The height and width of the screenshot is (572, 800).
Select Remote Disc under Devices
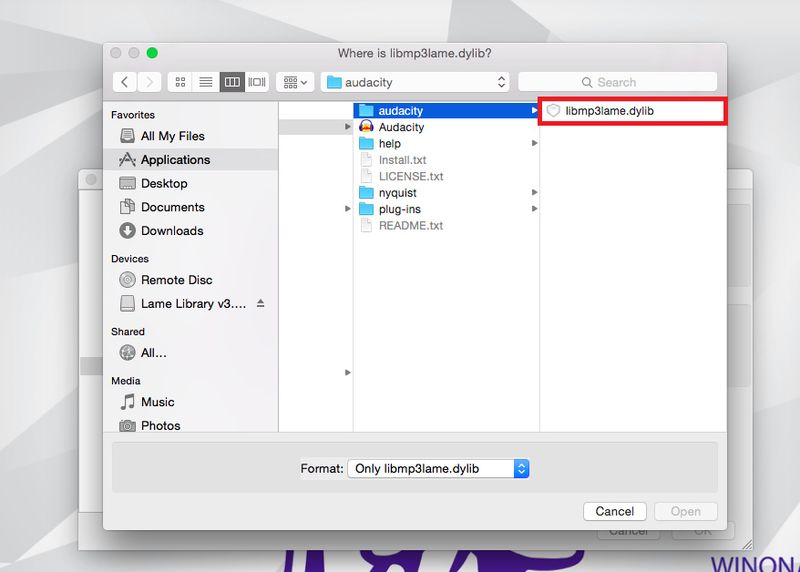click(176, 280)
